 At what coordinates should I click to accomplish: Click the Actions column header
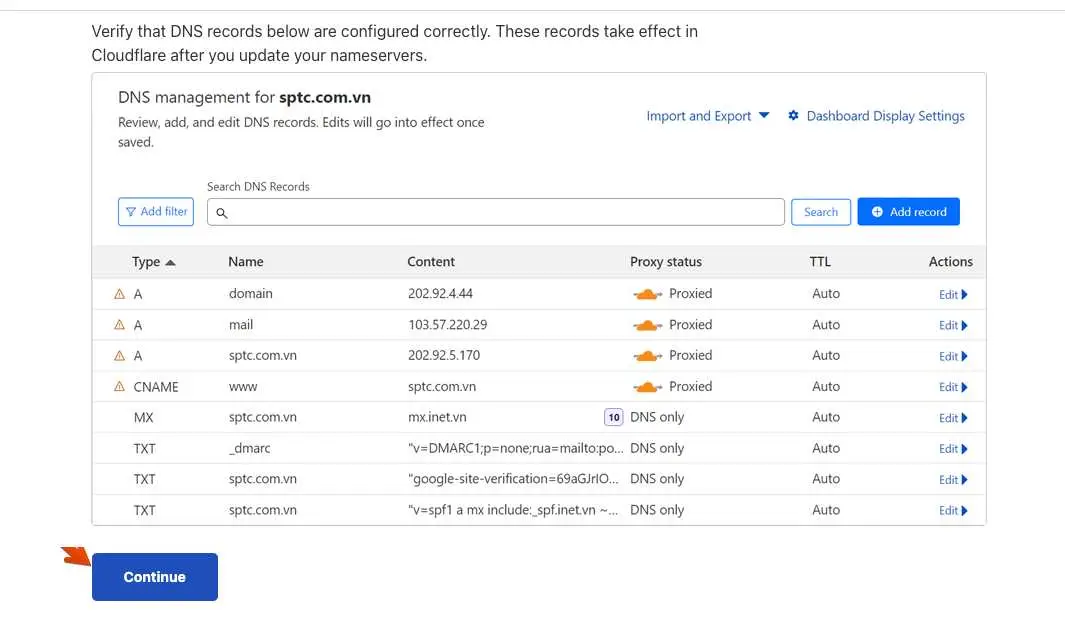[950, 261]
